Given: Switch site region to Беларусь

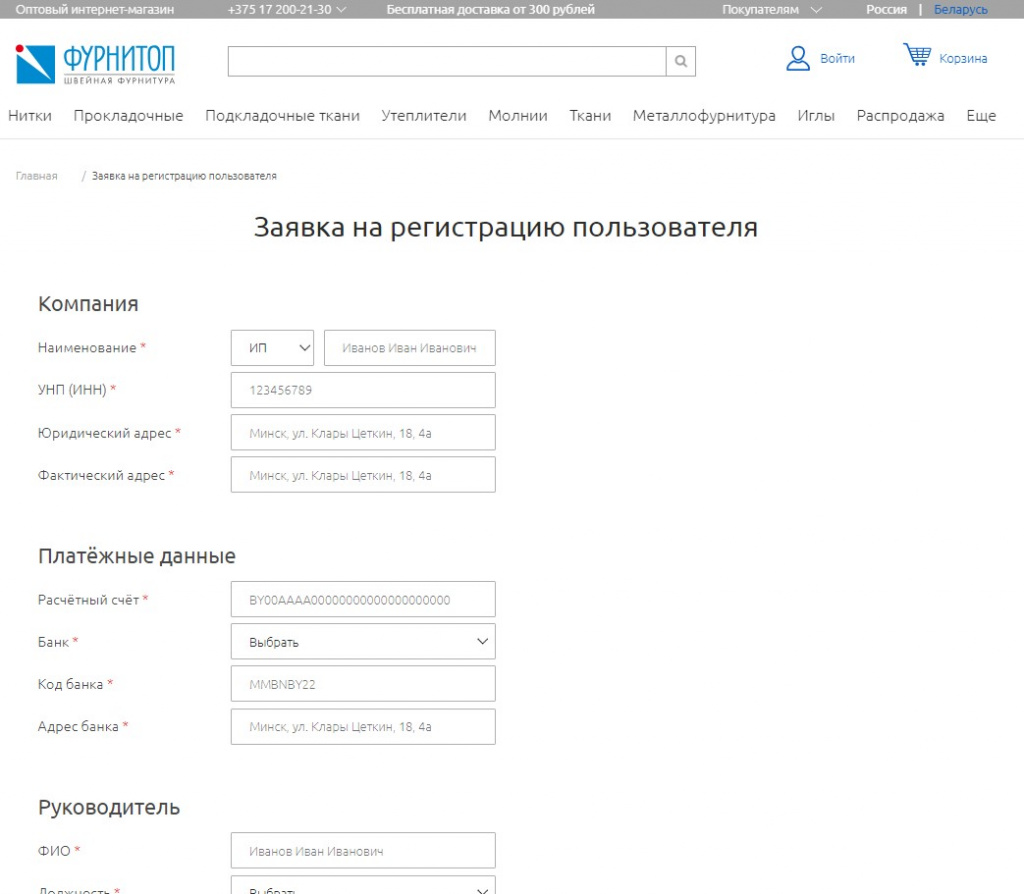Looking at the screenshot, I should point(959,9).
